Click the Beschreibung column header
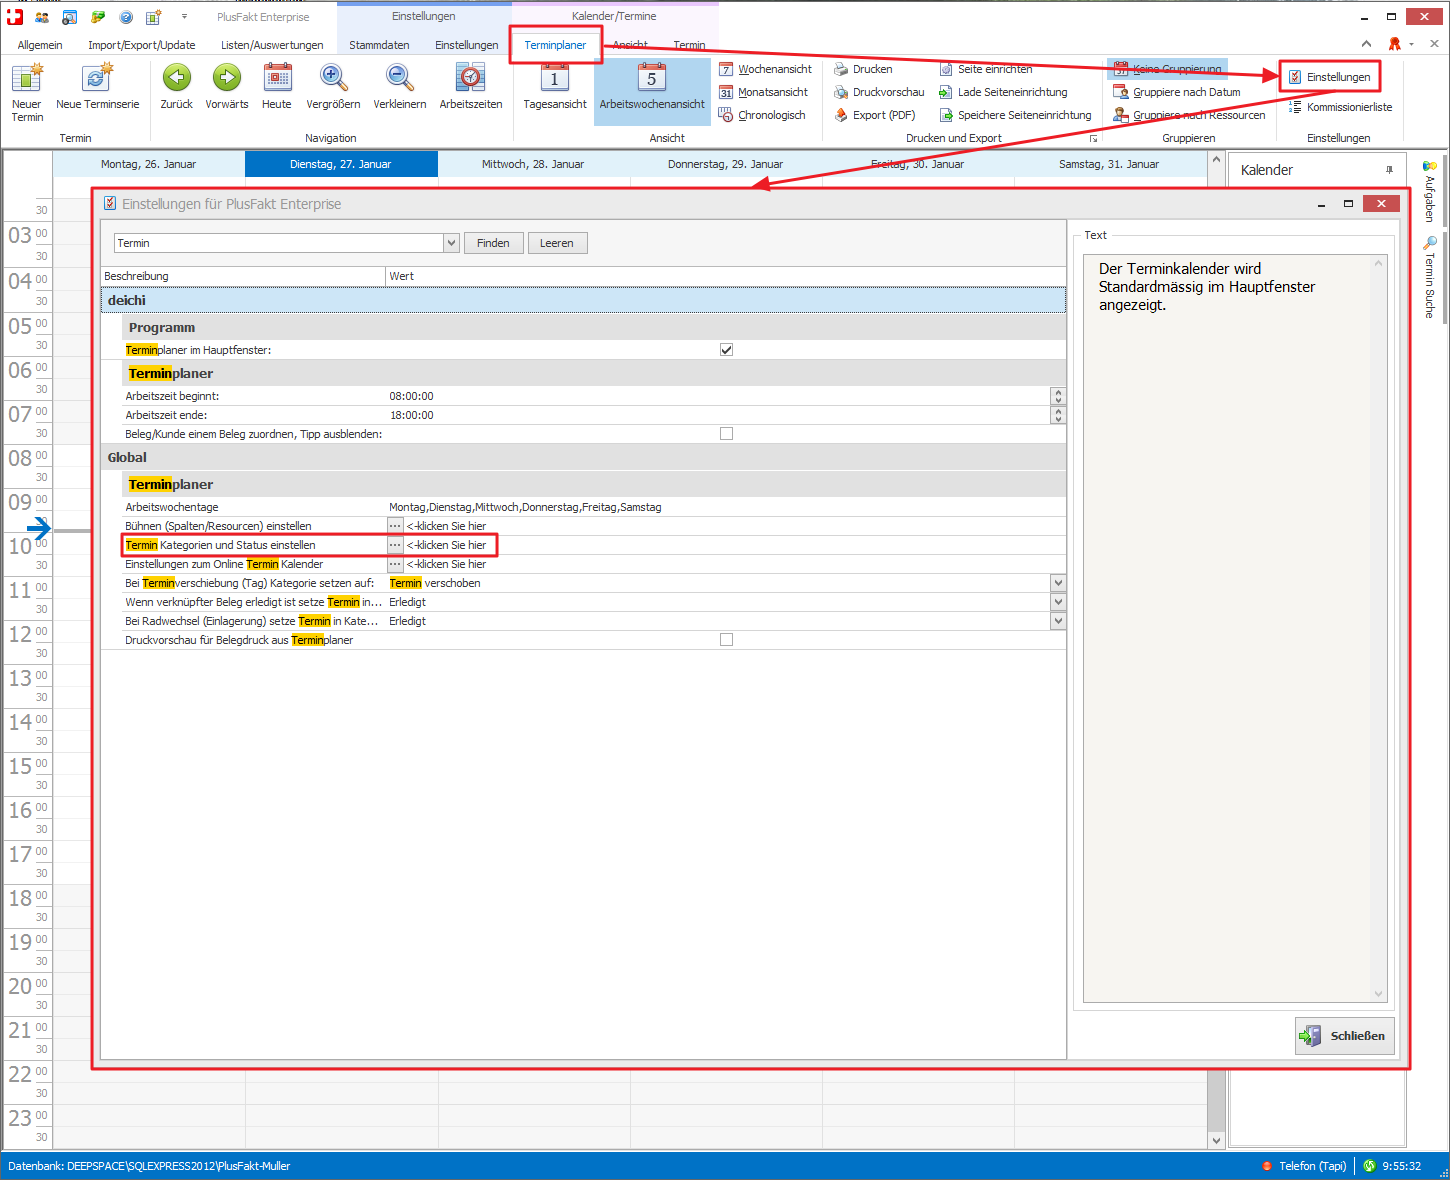Viewport: 1450px width, 1180px height. (243, 276)
